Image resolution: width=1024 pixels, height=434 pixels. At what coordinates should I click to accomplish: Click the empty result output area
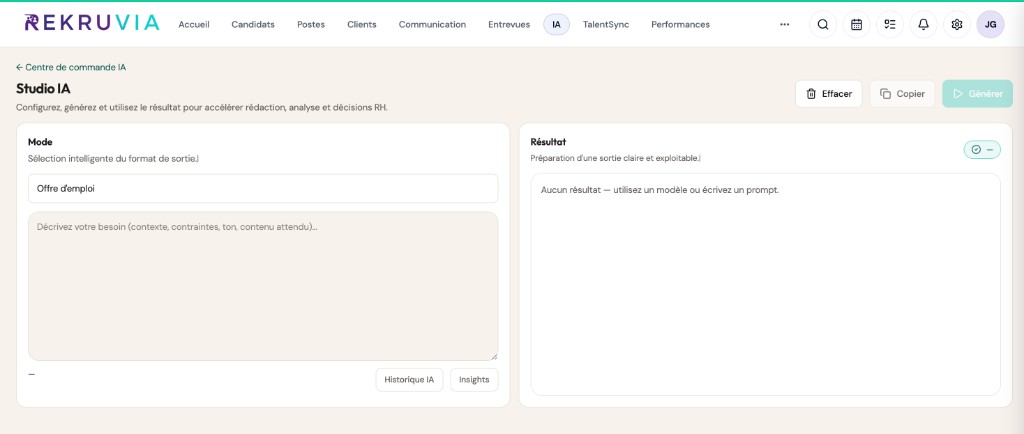coord(765,285)
